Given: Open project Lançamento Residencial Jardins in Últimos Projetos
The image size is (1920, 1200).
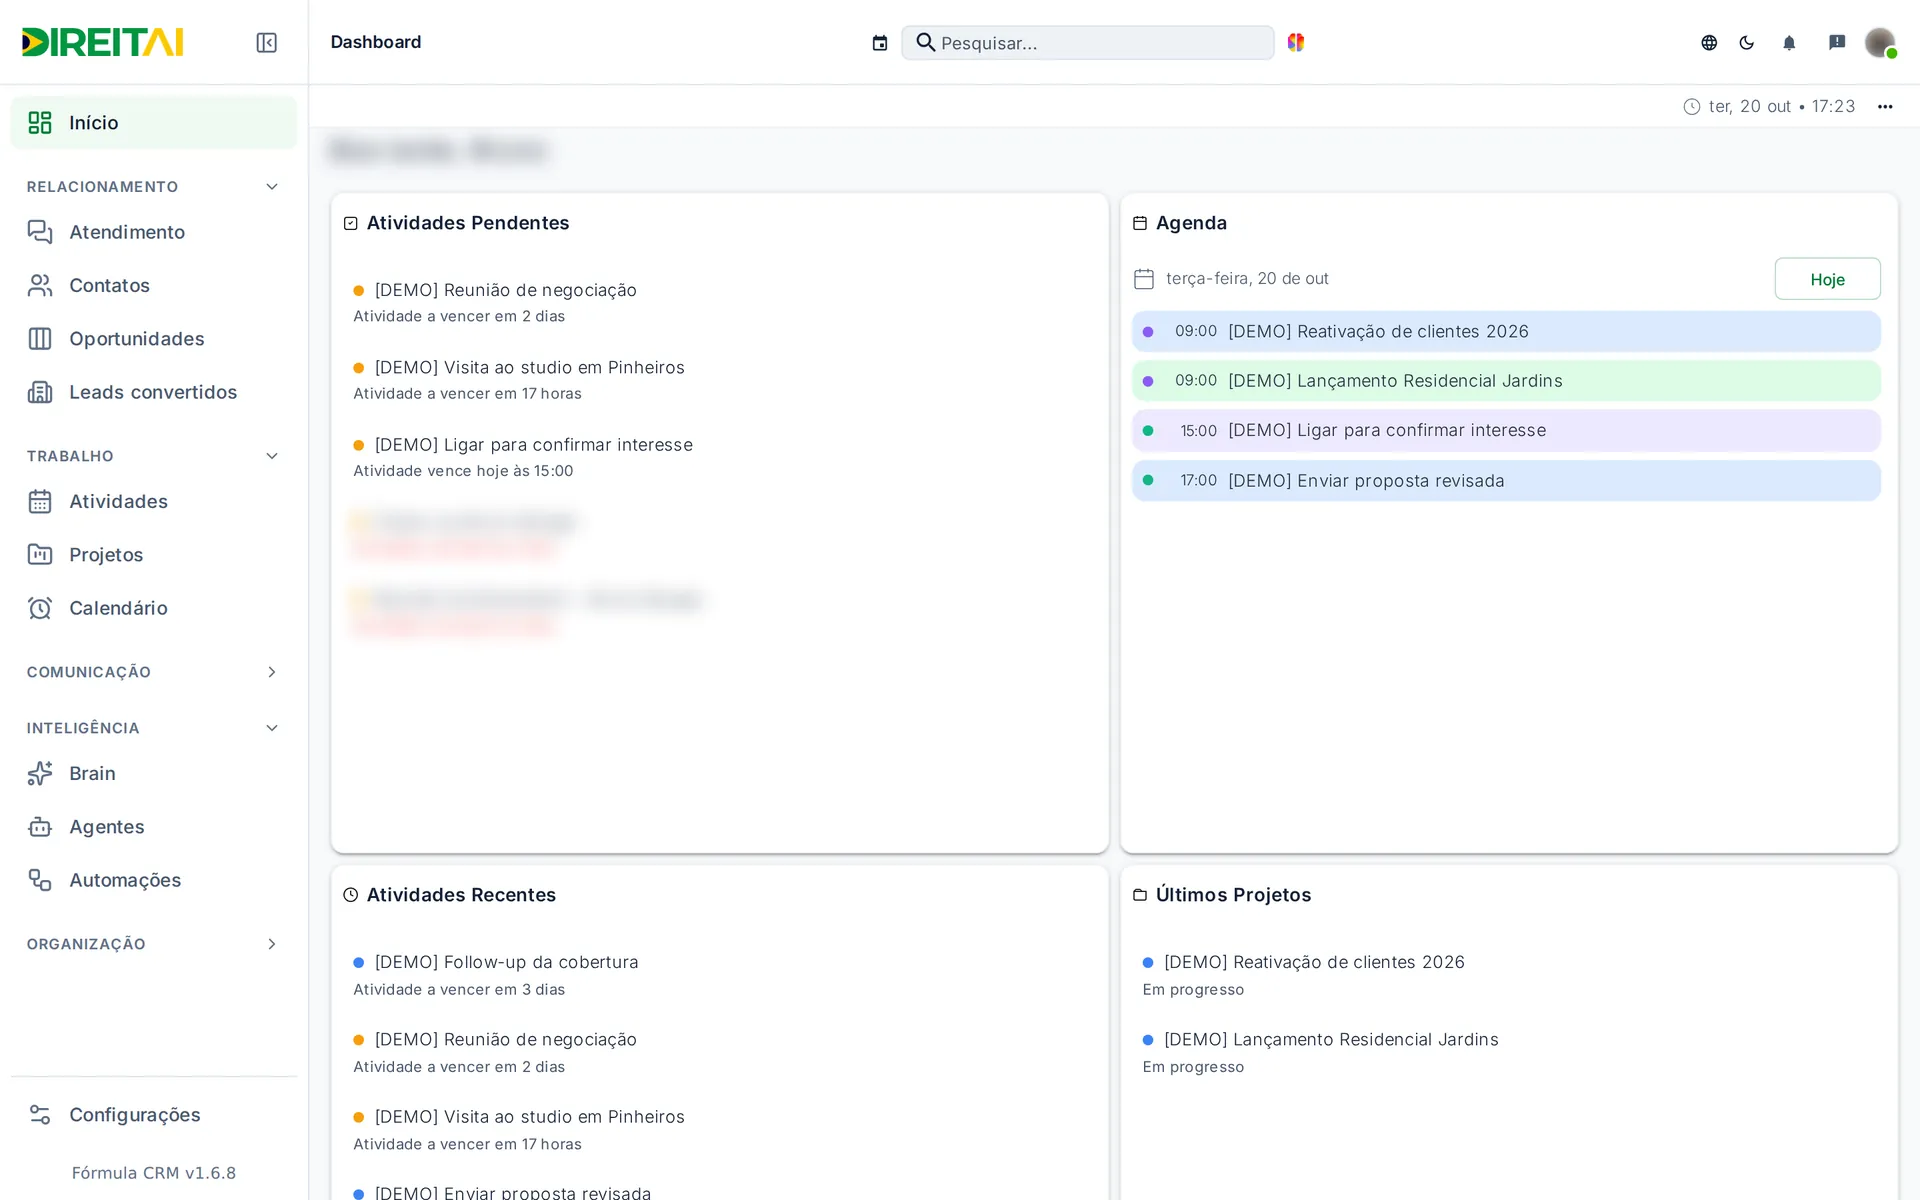Looking at the screenshot, I should coord(1331,1040).
